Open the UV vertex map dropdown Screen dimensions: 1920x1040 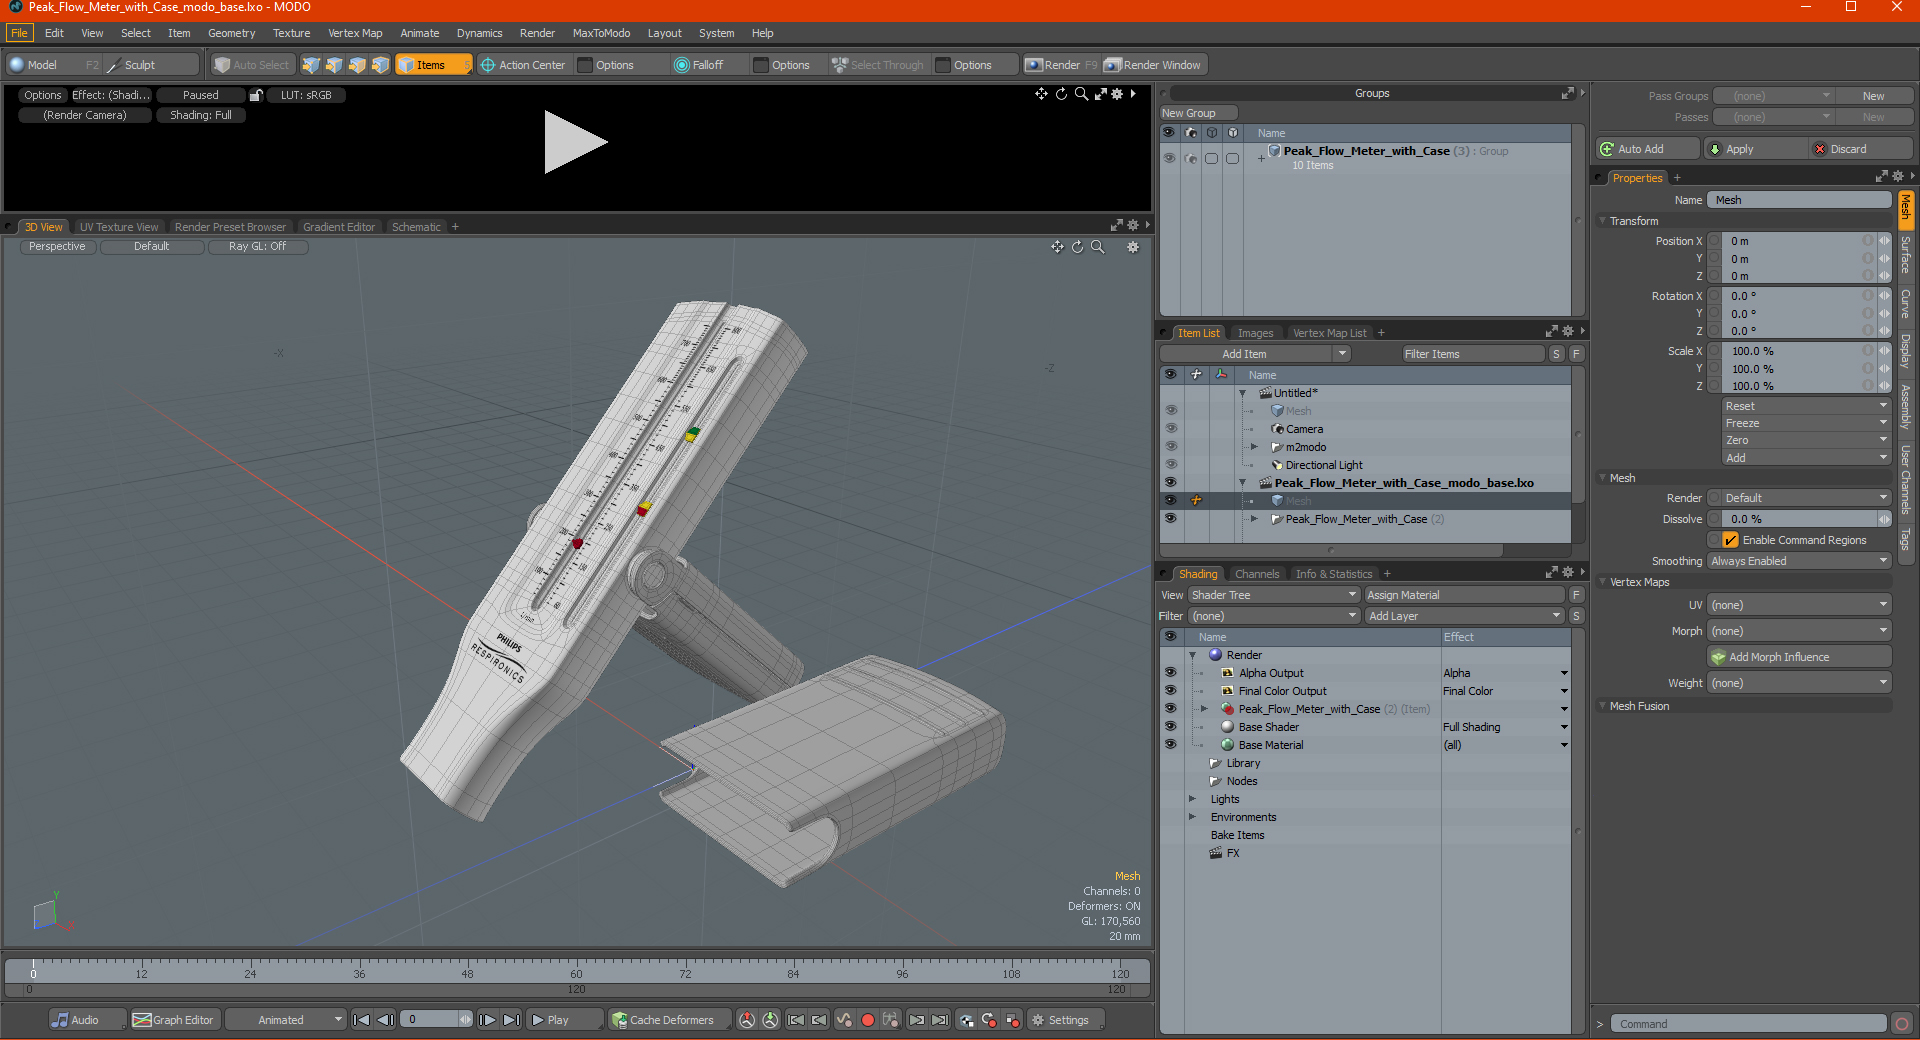click(1799, 605)
